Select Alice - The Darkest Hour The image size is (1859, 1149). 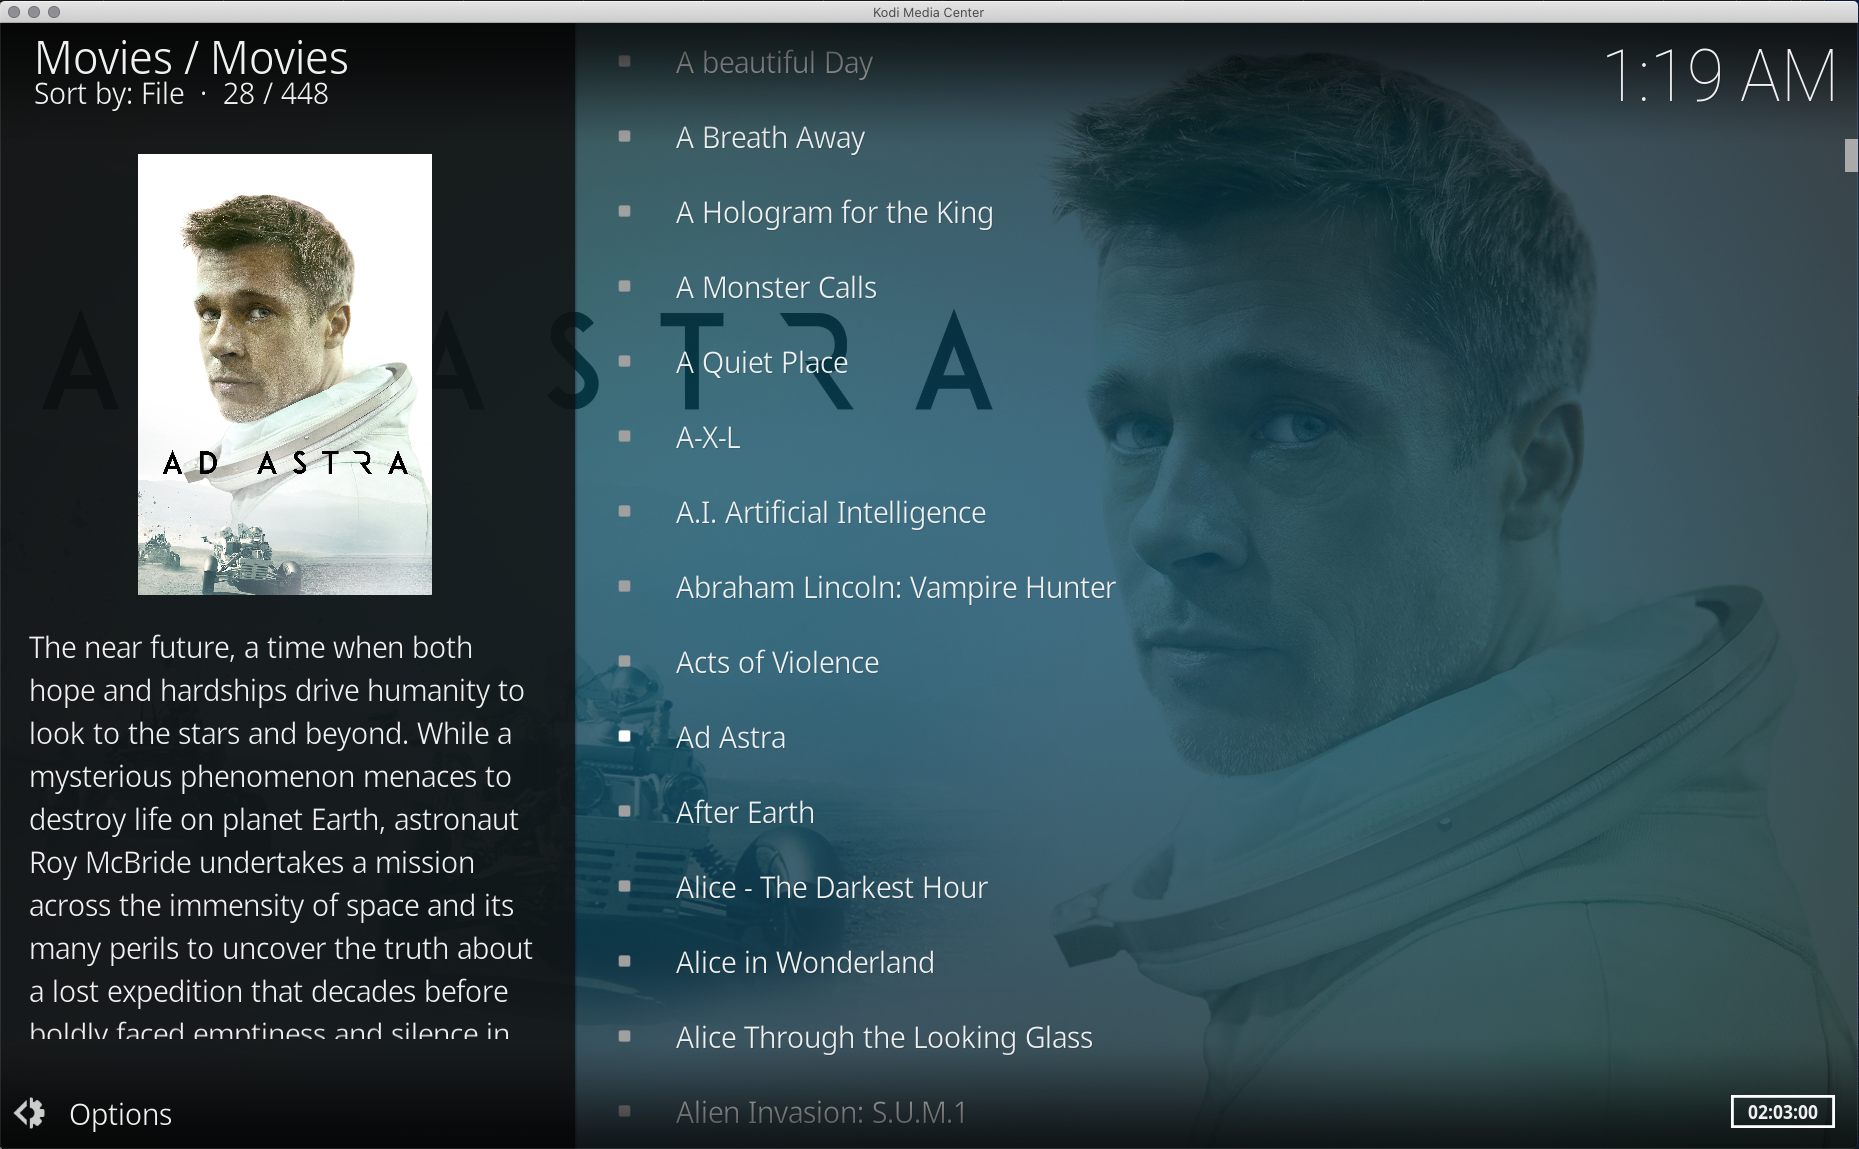[831, 888]
